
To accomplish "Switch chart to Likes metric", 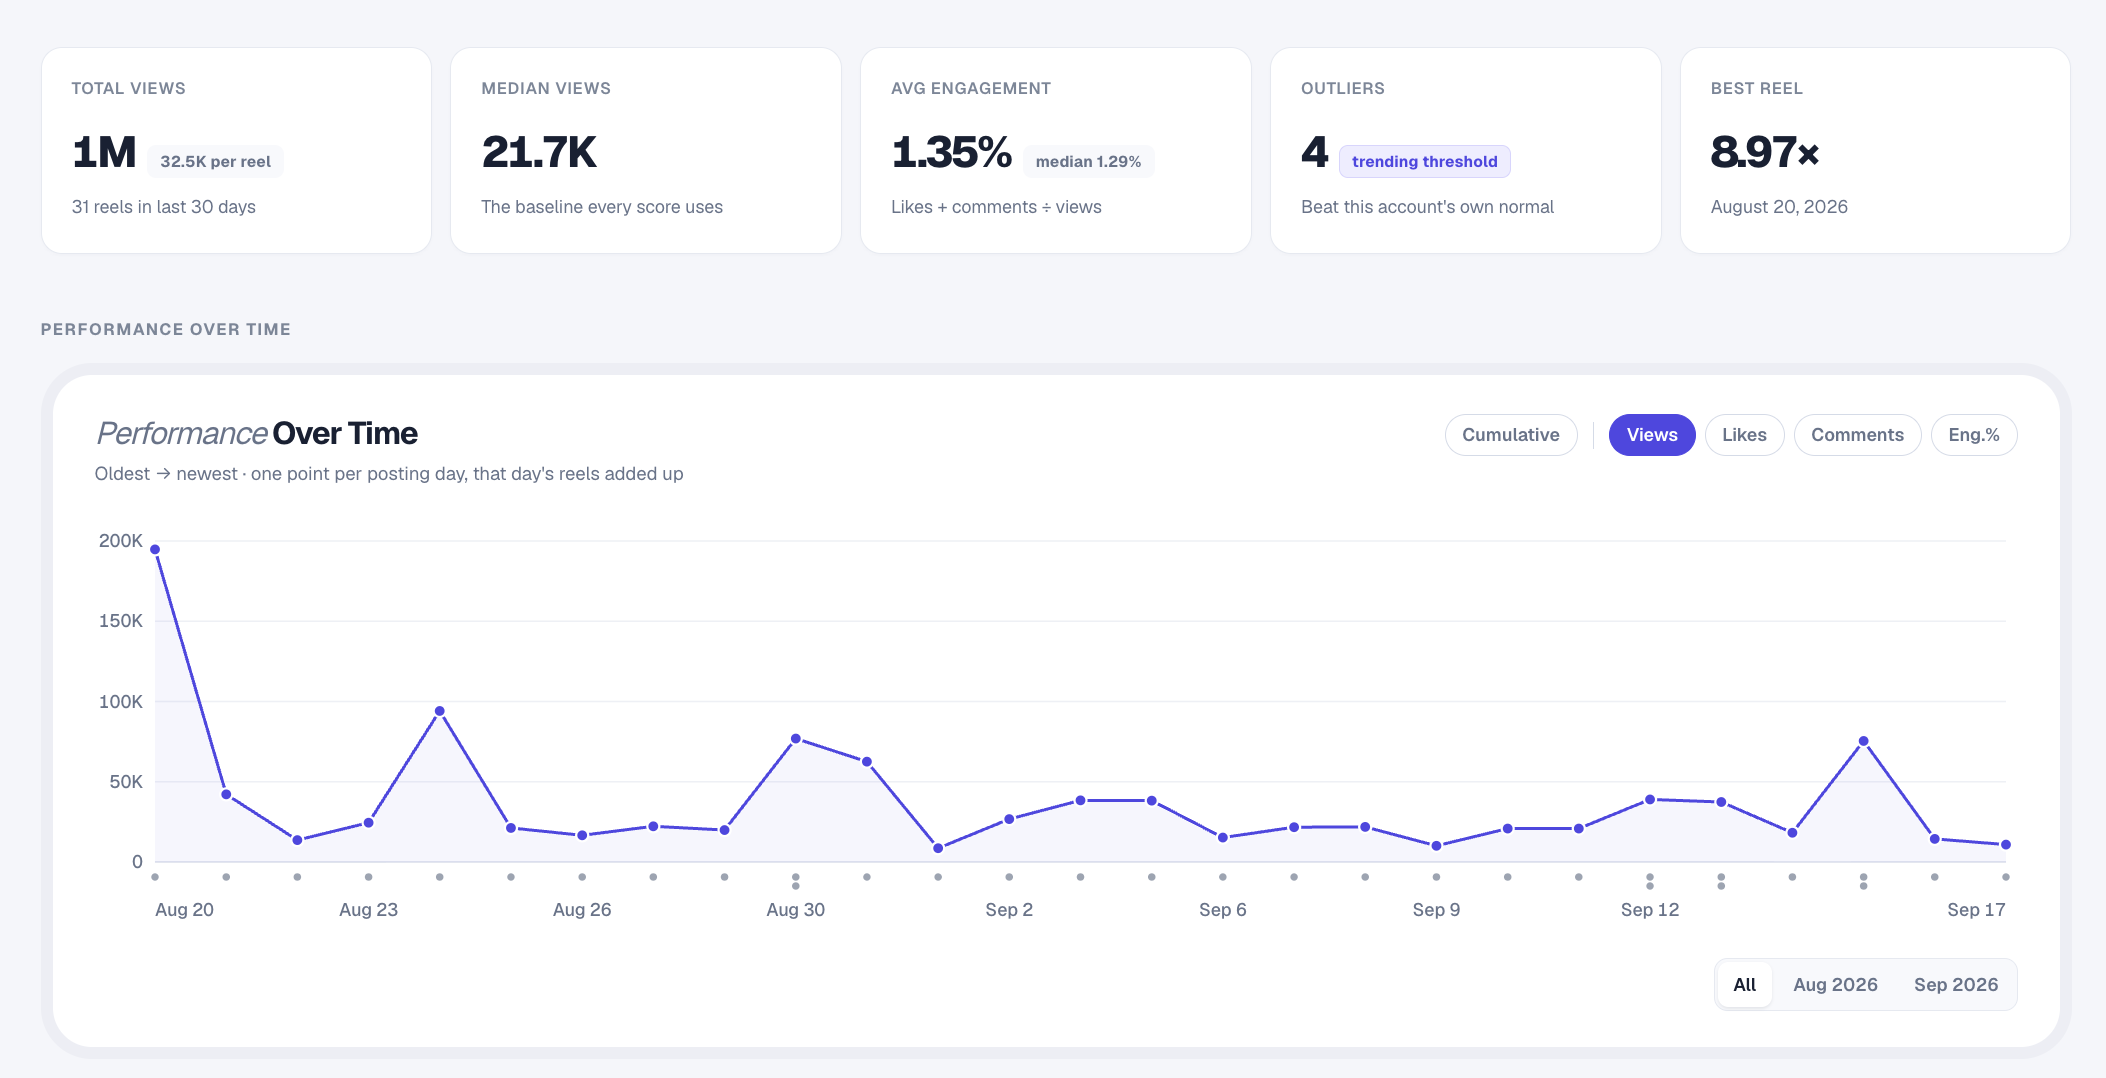I will click(1744, 435).
